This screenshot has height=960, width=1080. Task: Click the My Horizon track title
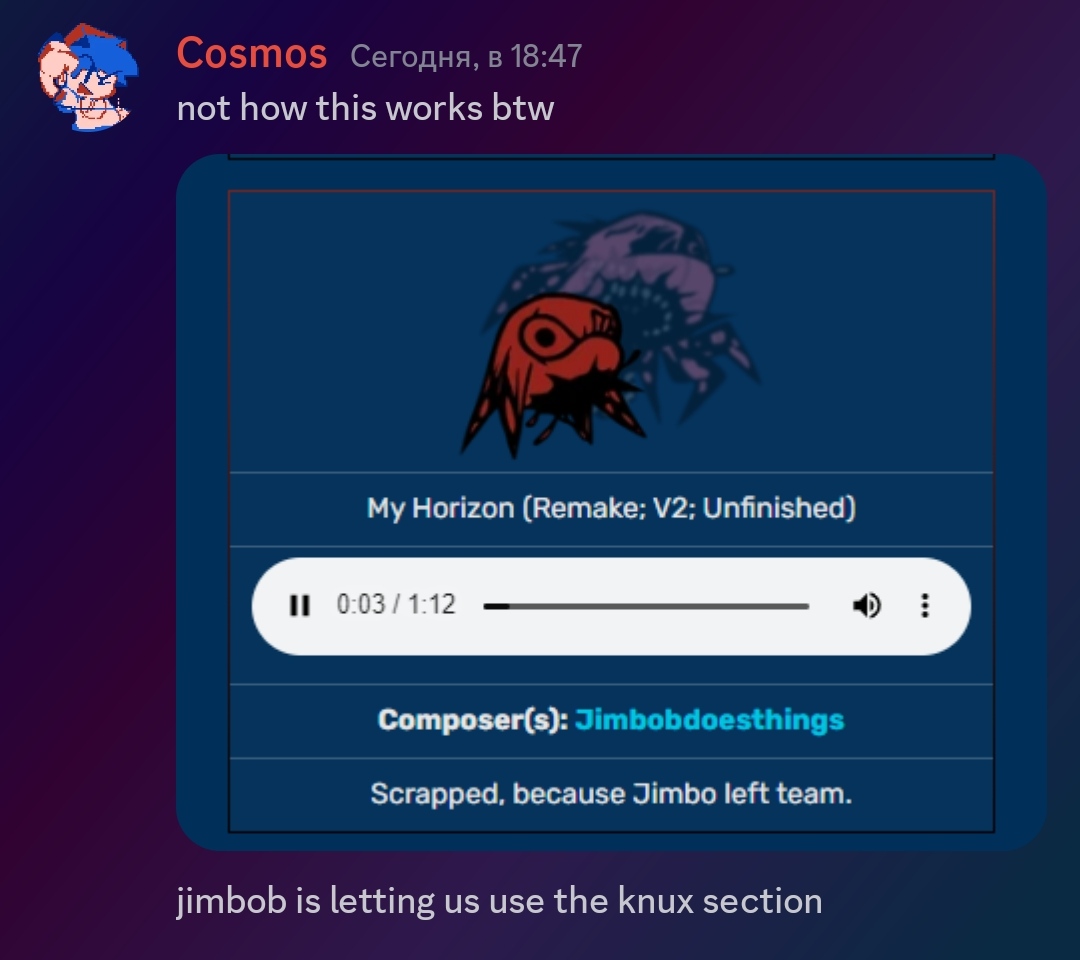(x=612, y=508)
